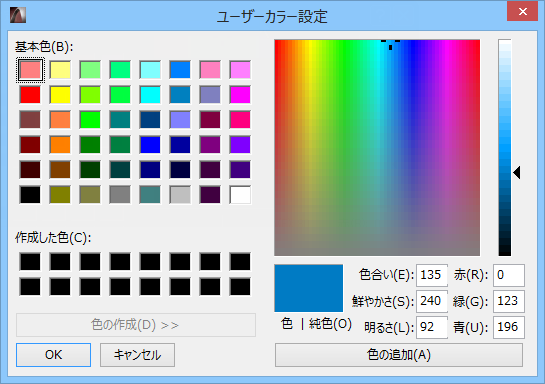This screenshot has width=545, height=384.
Task: Select the pale yellow basic color swatch
Action: point(60,70)
